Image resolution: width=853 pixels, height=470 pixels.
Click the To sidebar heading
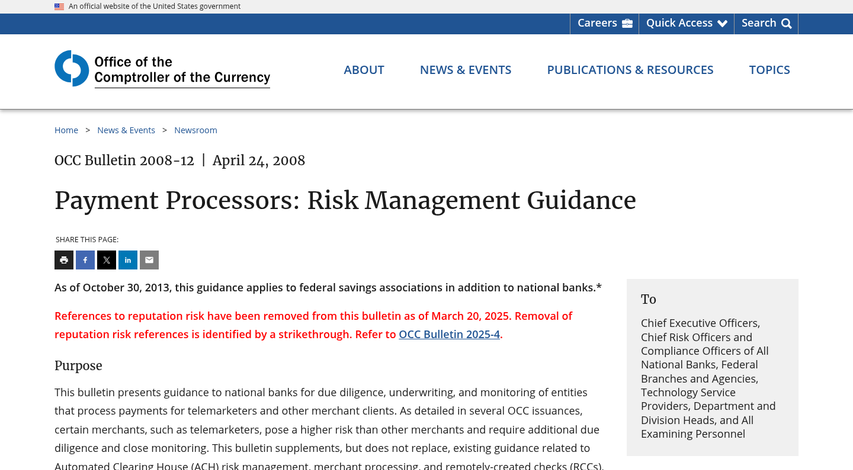coord(648,299)
